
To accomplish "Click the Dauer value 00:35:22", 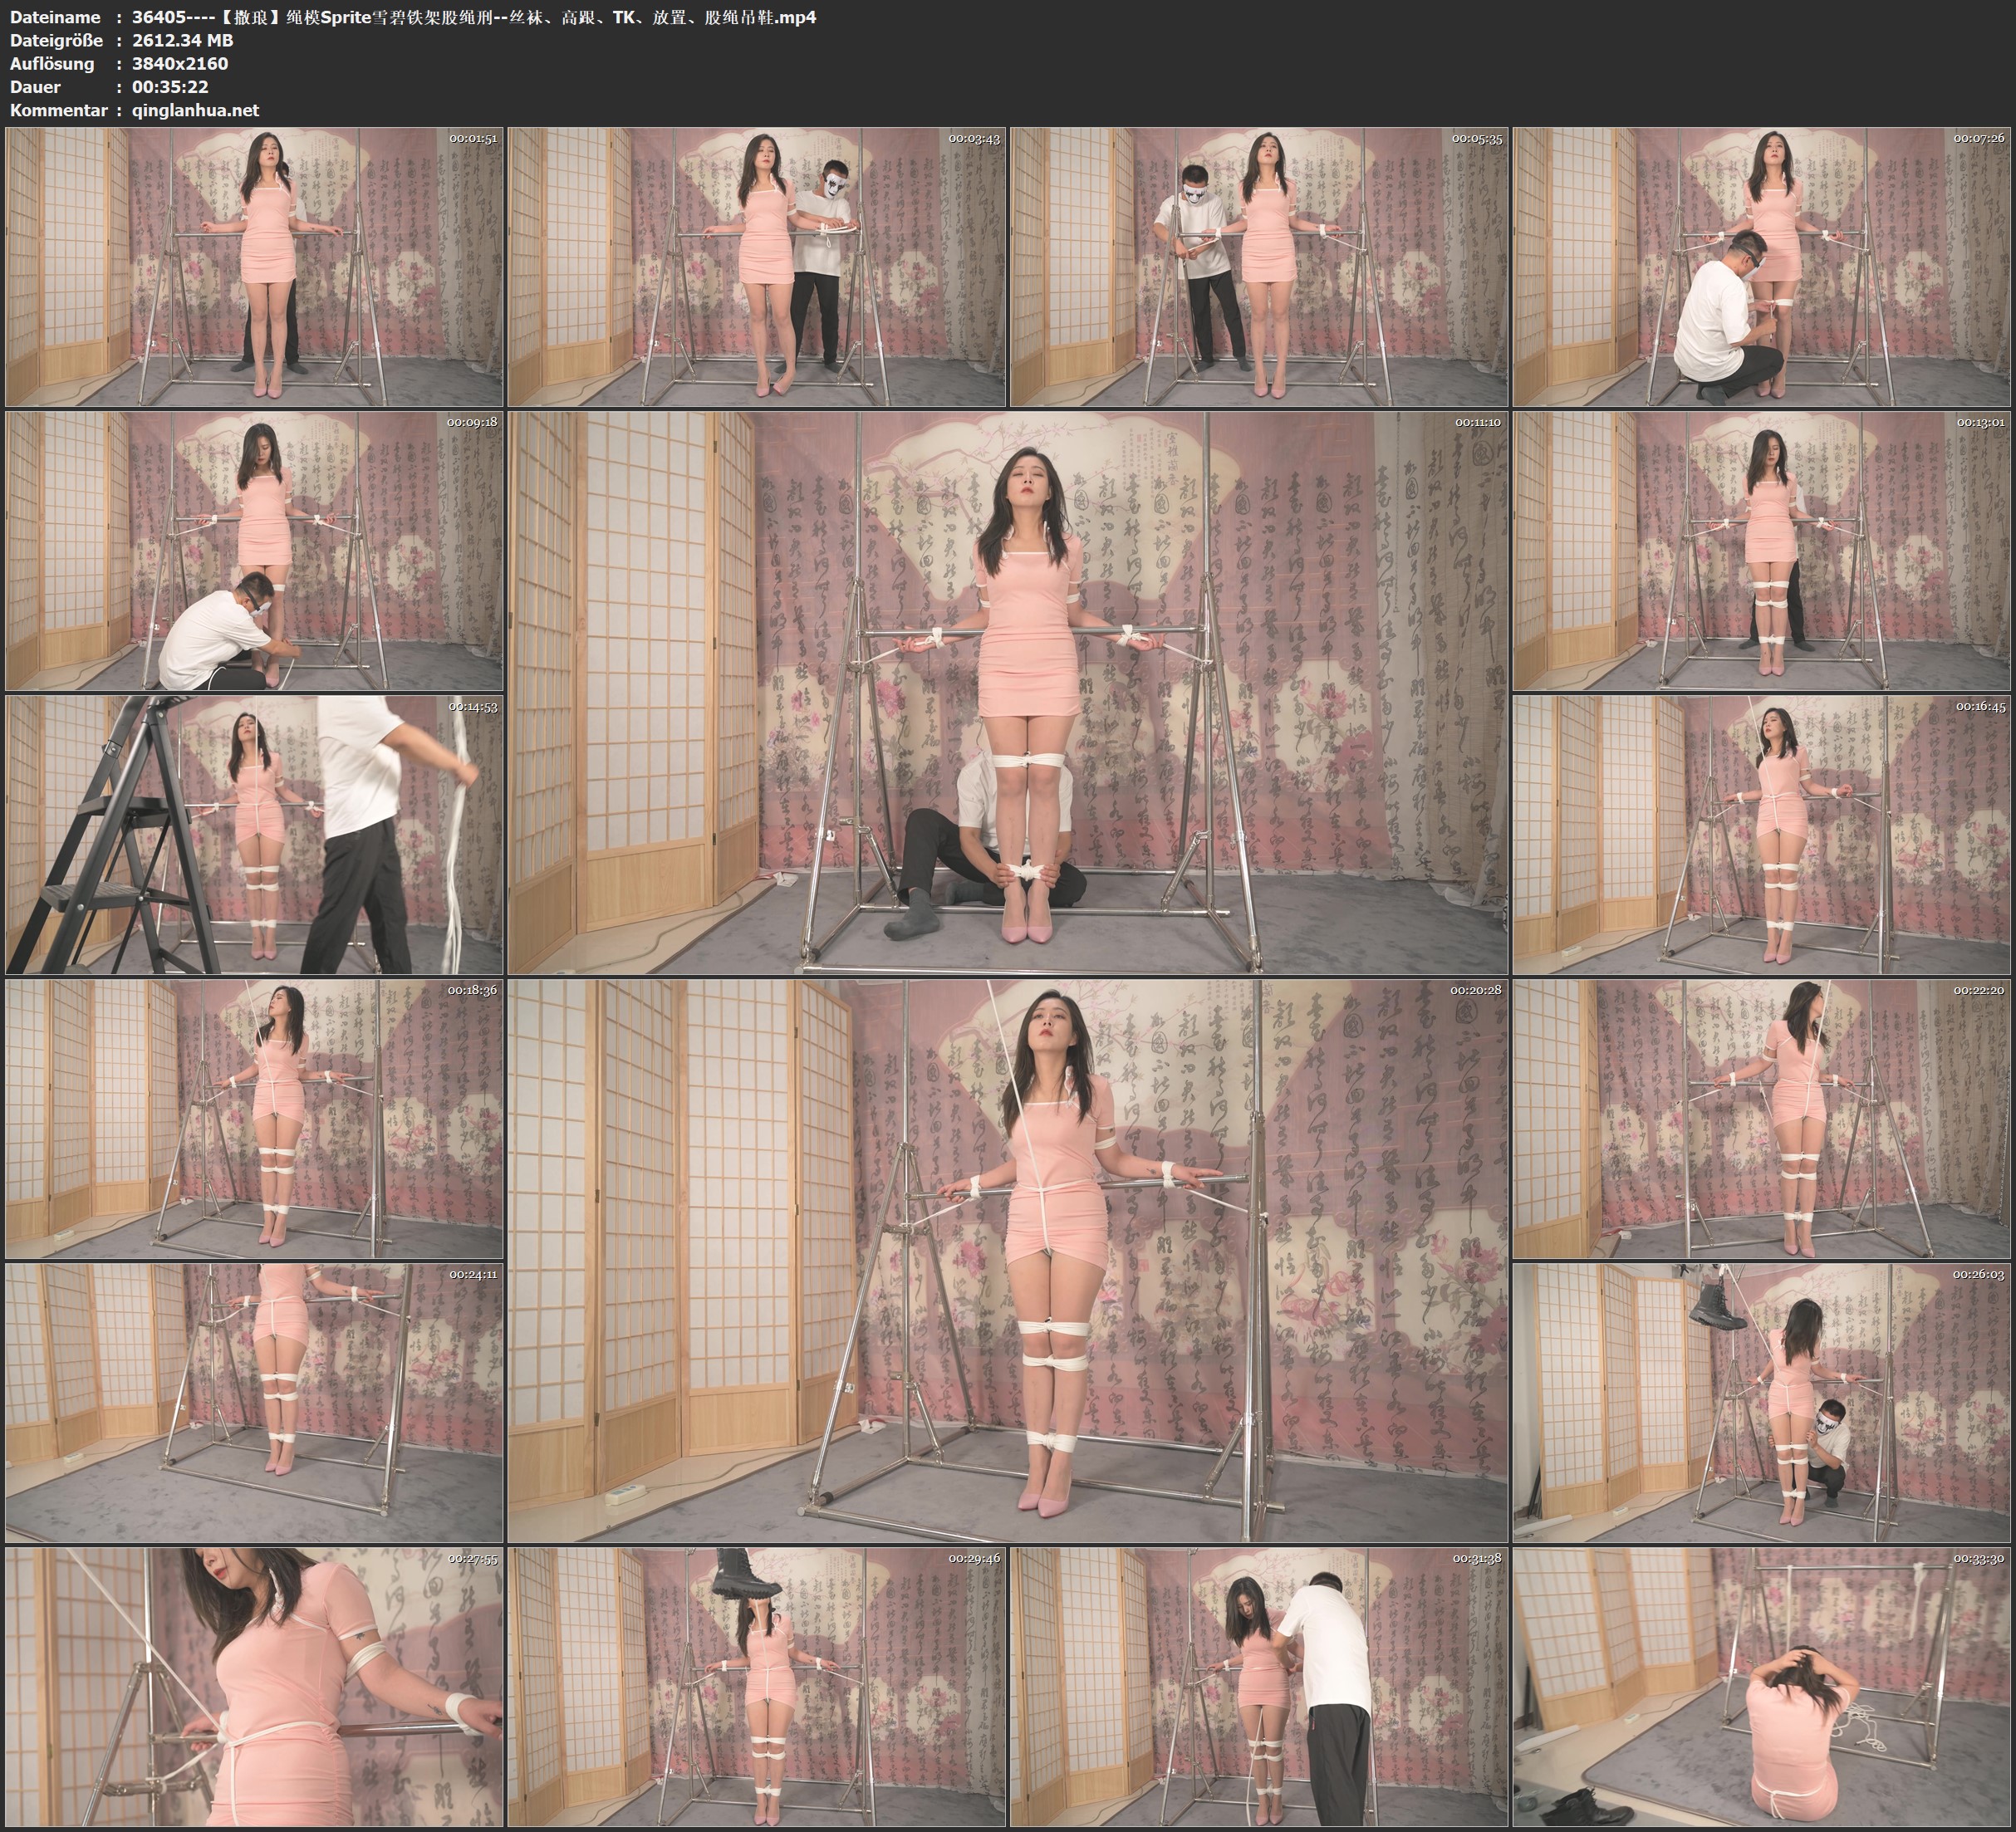I will pyautogui.click(x=170, y=87).
